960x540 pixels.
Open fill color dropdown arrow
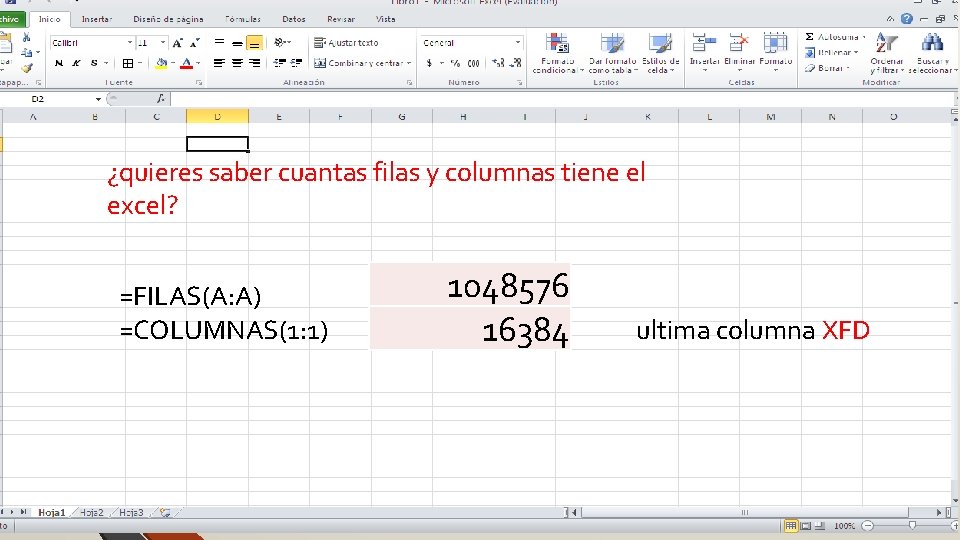tap(173, 63)
